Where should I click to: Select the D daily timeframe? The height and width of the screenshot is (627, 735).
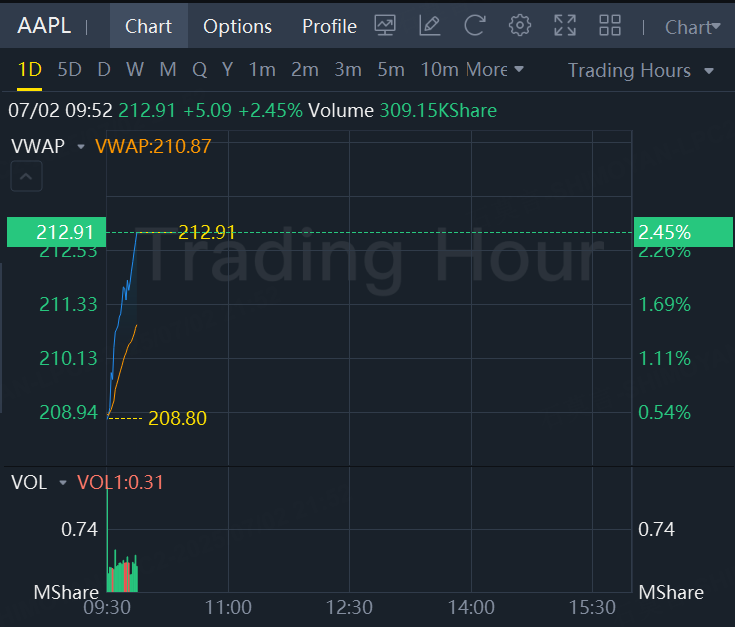(x=104, y=70)
